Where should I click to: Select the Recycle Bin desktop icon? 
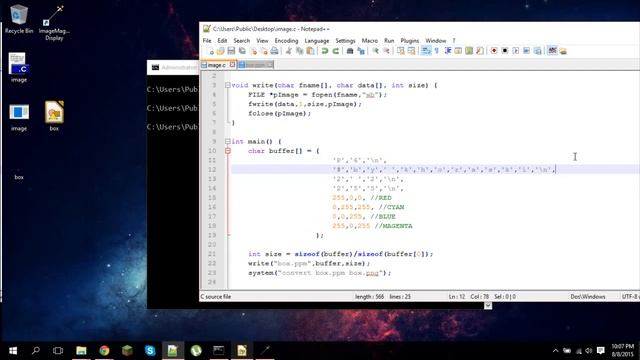tap(19, 19)
